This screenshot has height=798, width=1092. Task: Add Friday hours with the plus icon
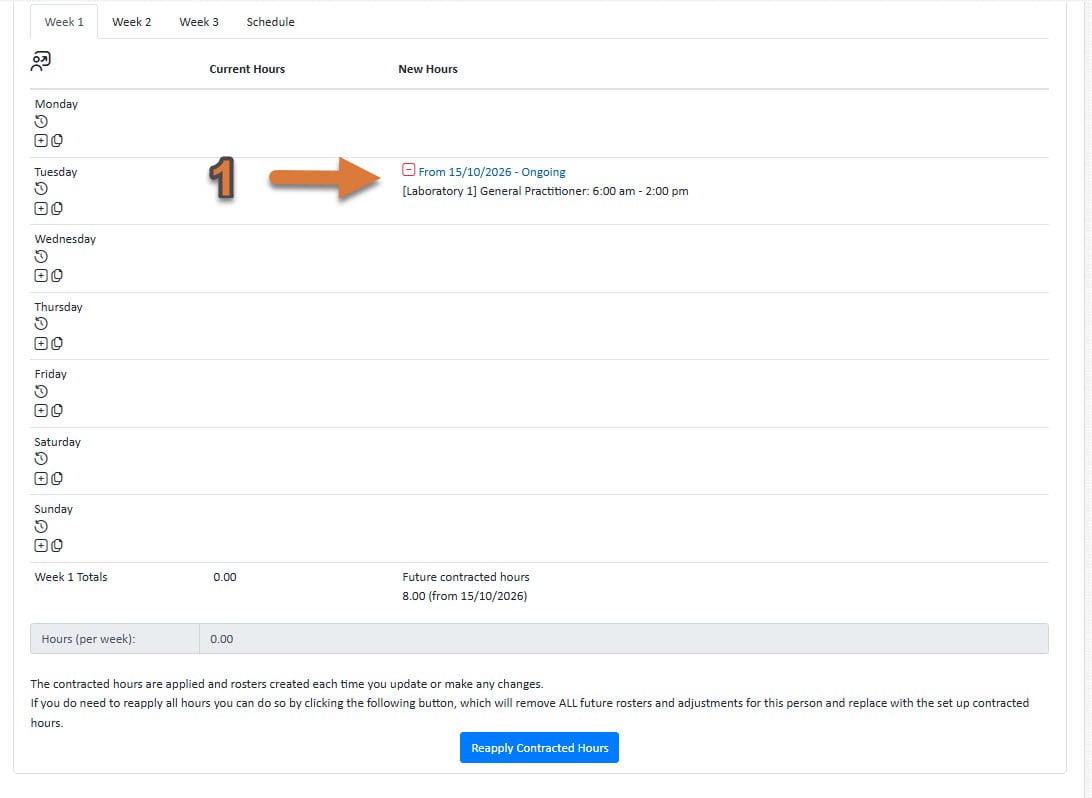41,411
